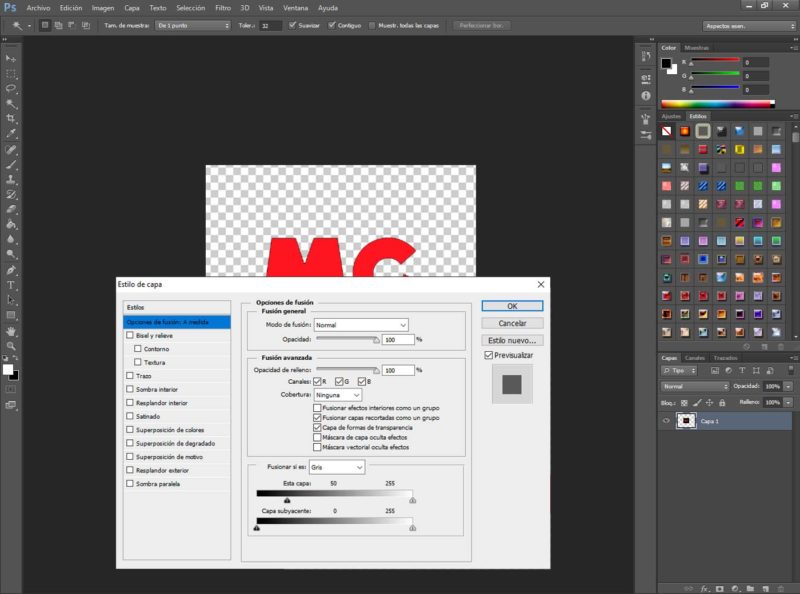This screenshot has height=594, width=800.
Task: Open the Cobertura dropdown
Action: pos(339,395)
